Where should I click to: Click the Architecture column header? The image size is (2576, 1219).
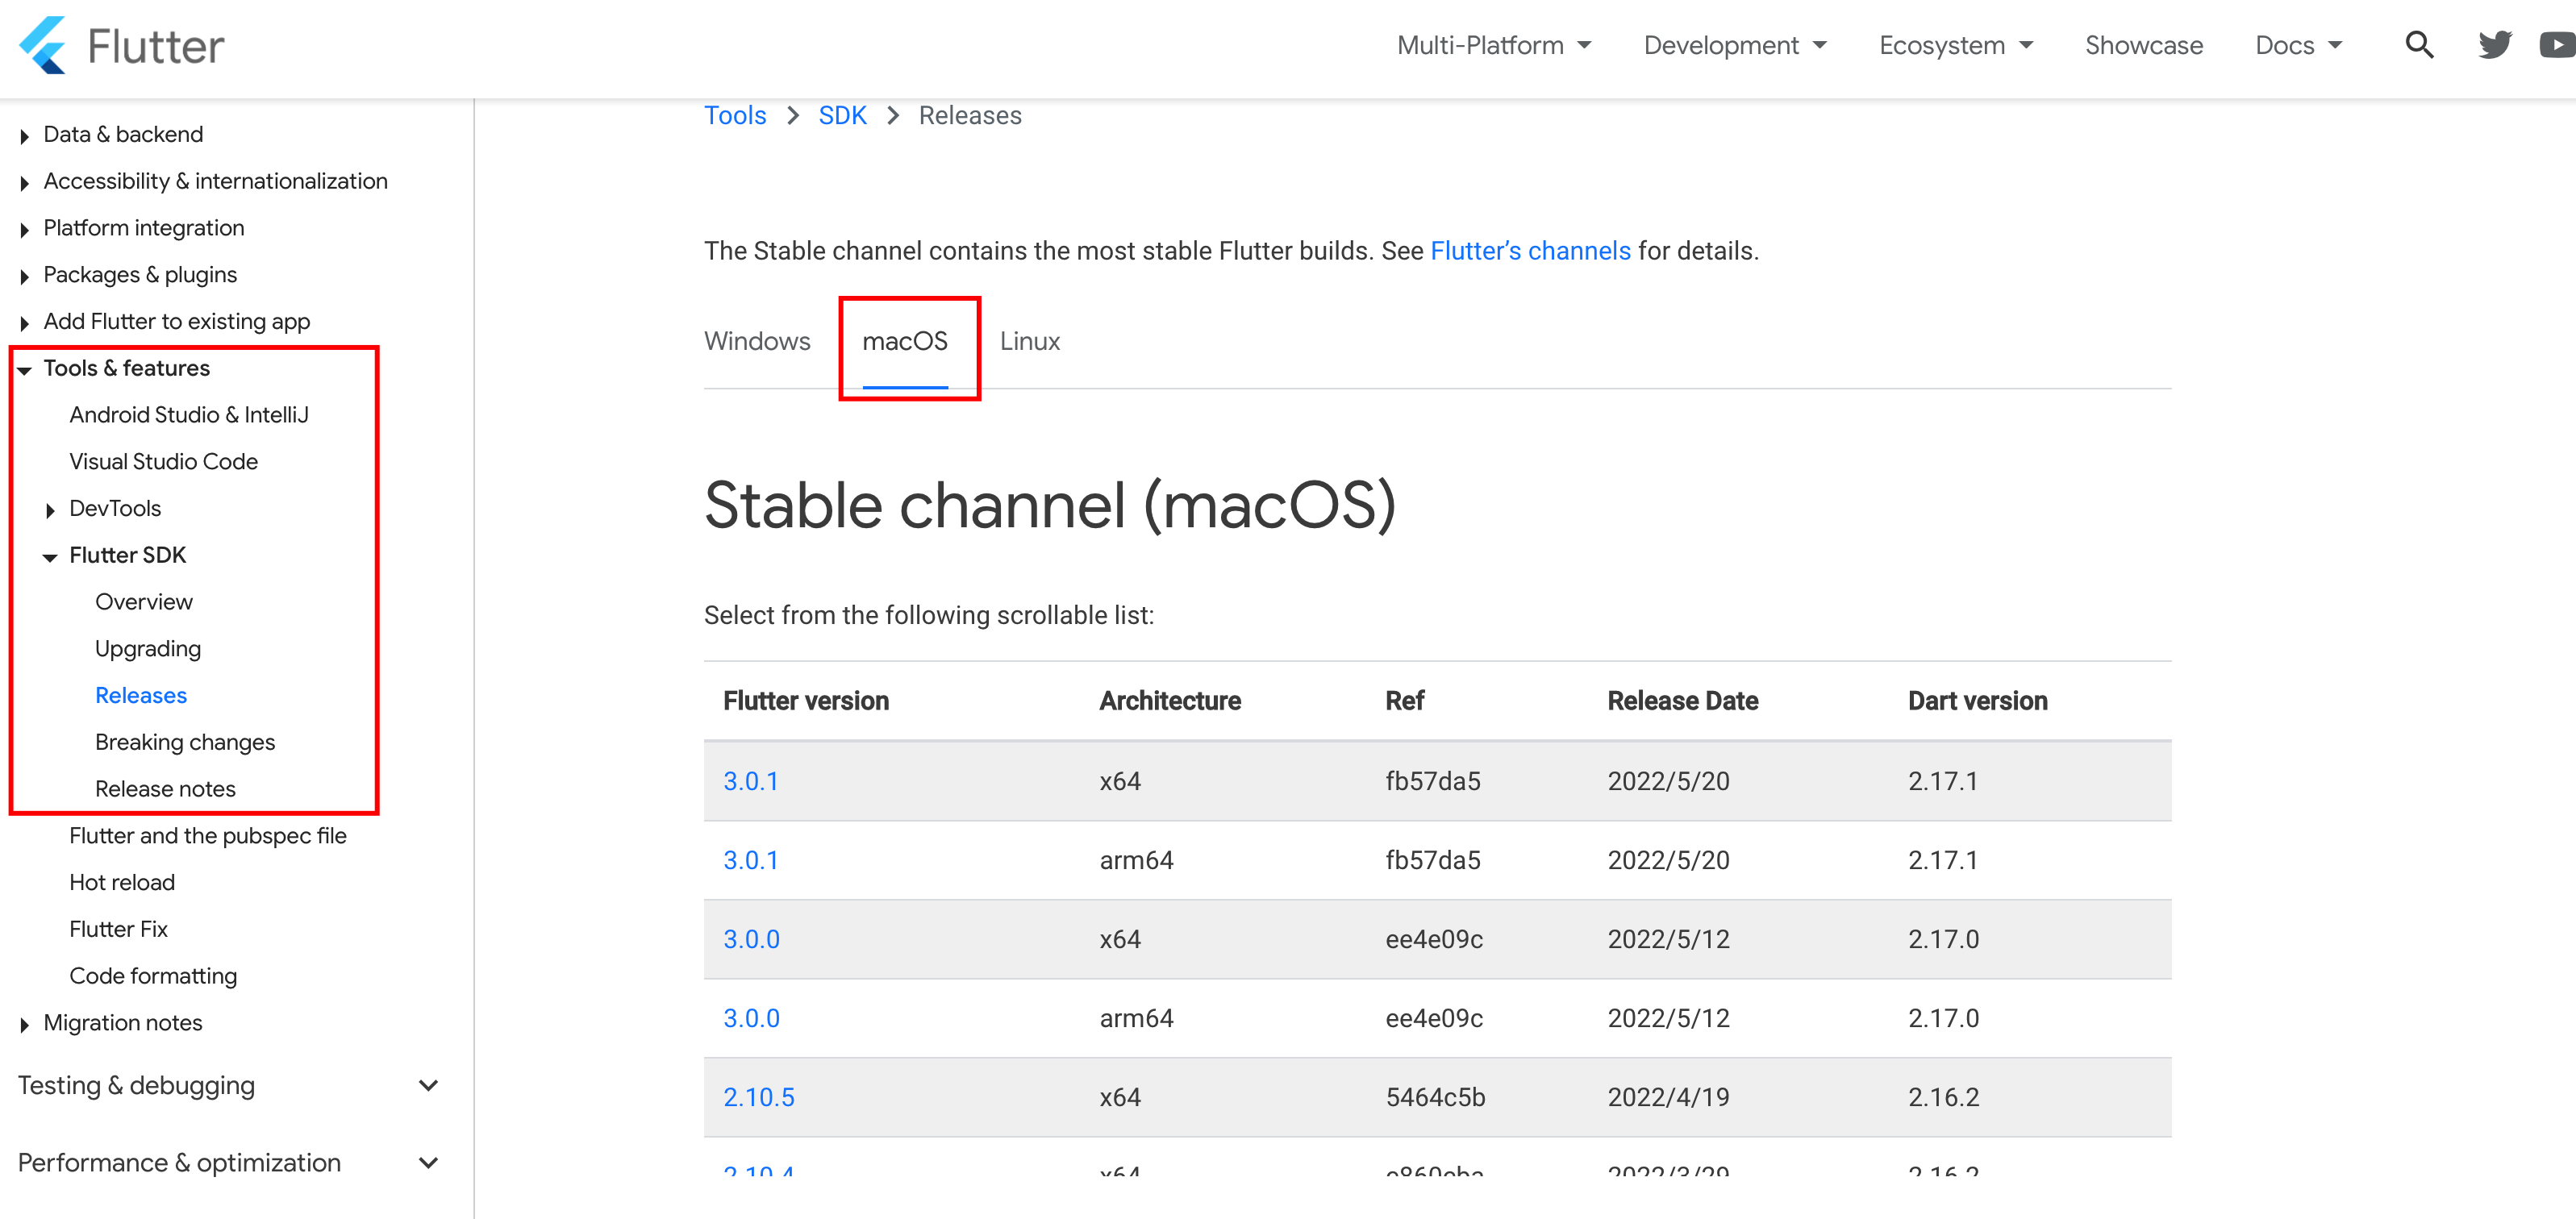point(1170,700)
